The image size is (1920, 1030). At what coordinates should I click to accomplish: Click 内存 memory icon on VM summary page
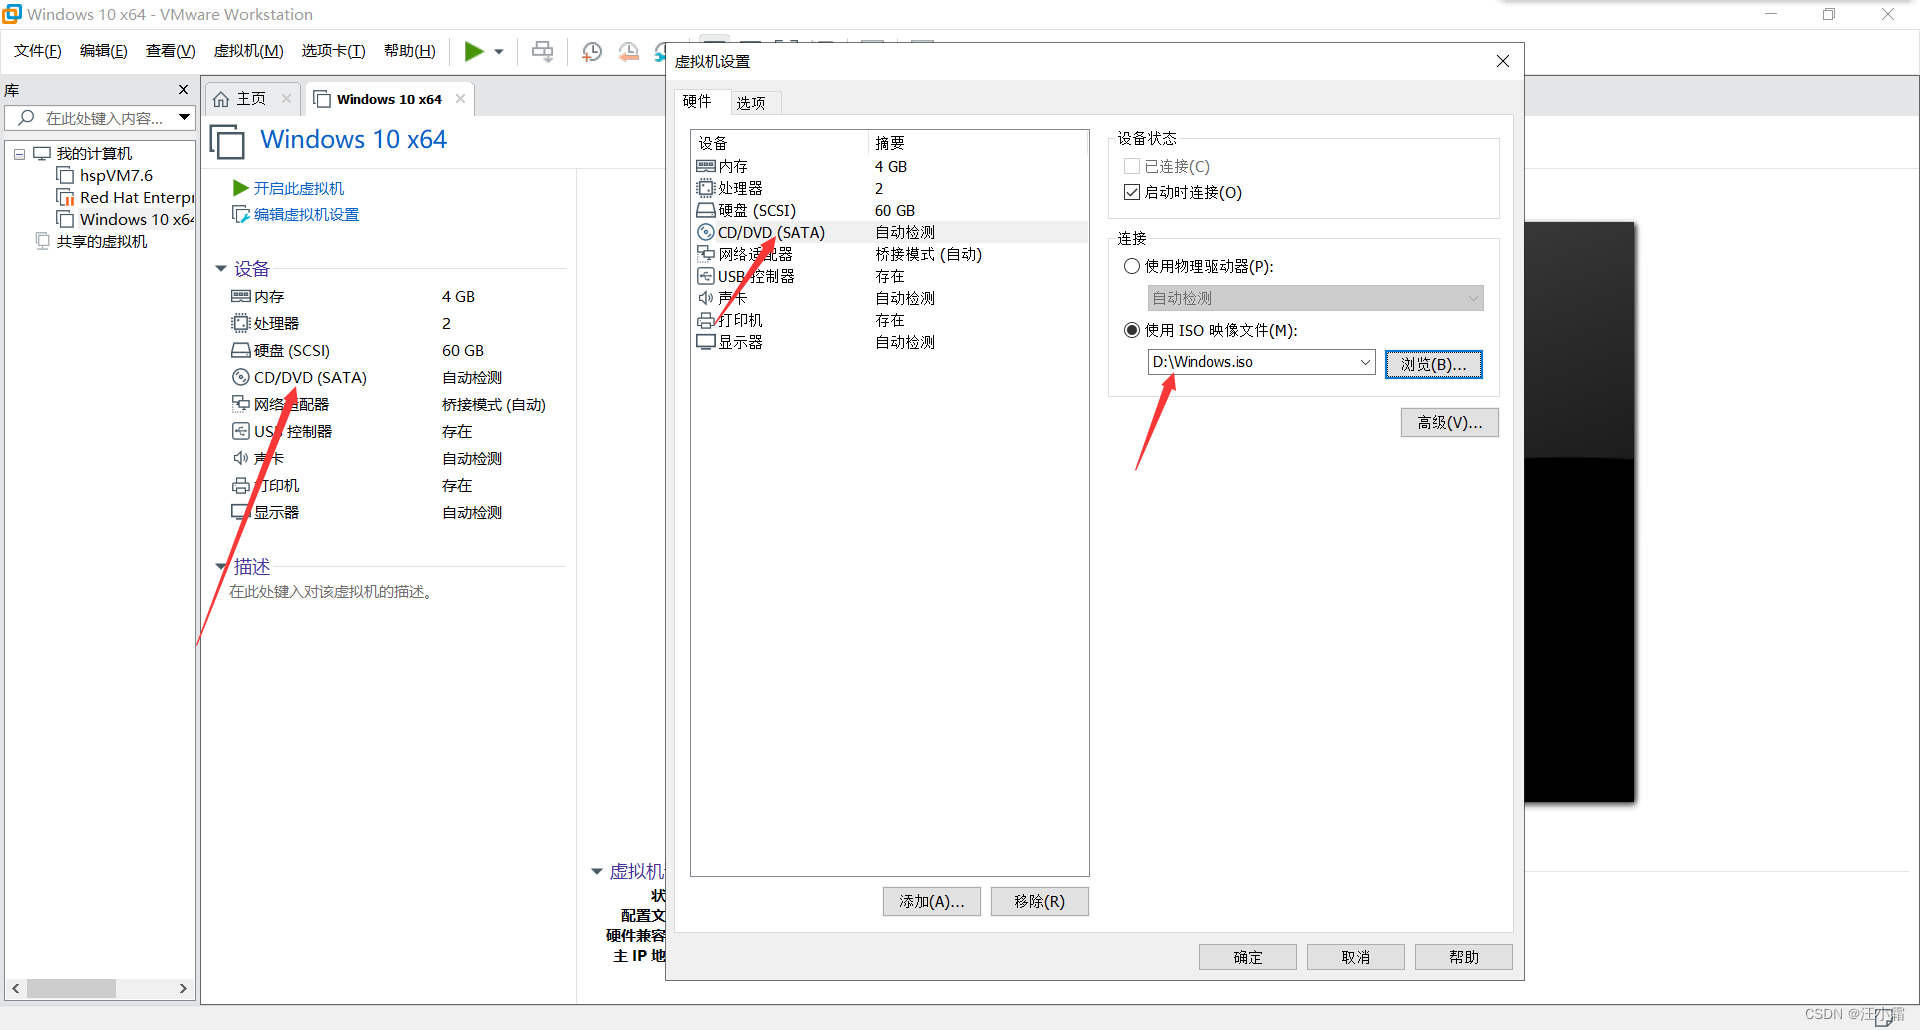pos(240,296)
